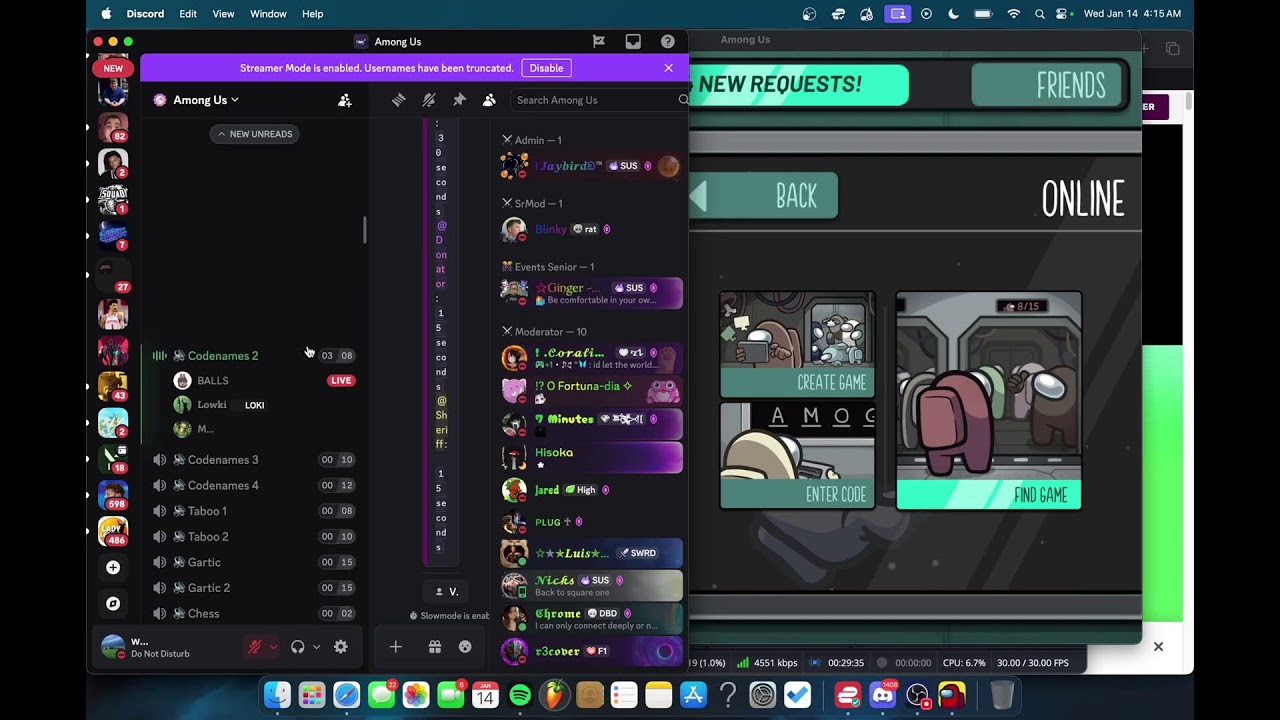1280x720 pixels.
Task: Click the NEW UNREADS pill
Action: click(255, 134)
